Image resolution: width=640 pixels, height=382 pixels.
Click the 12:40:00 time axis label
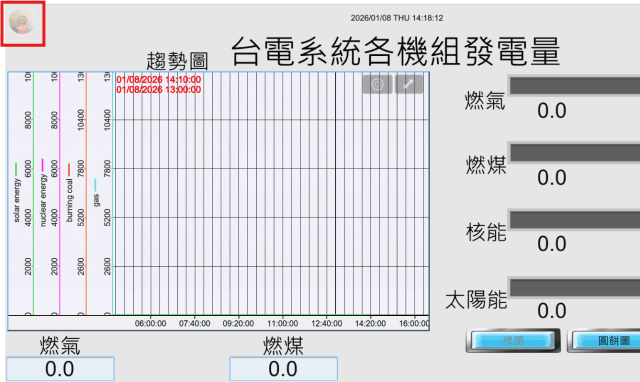[327, 324]
